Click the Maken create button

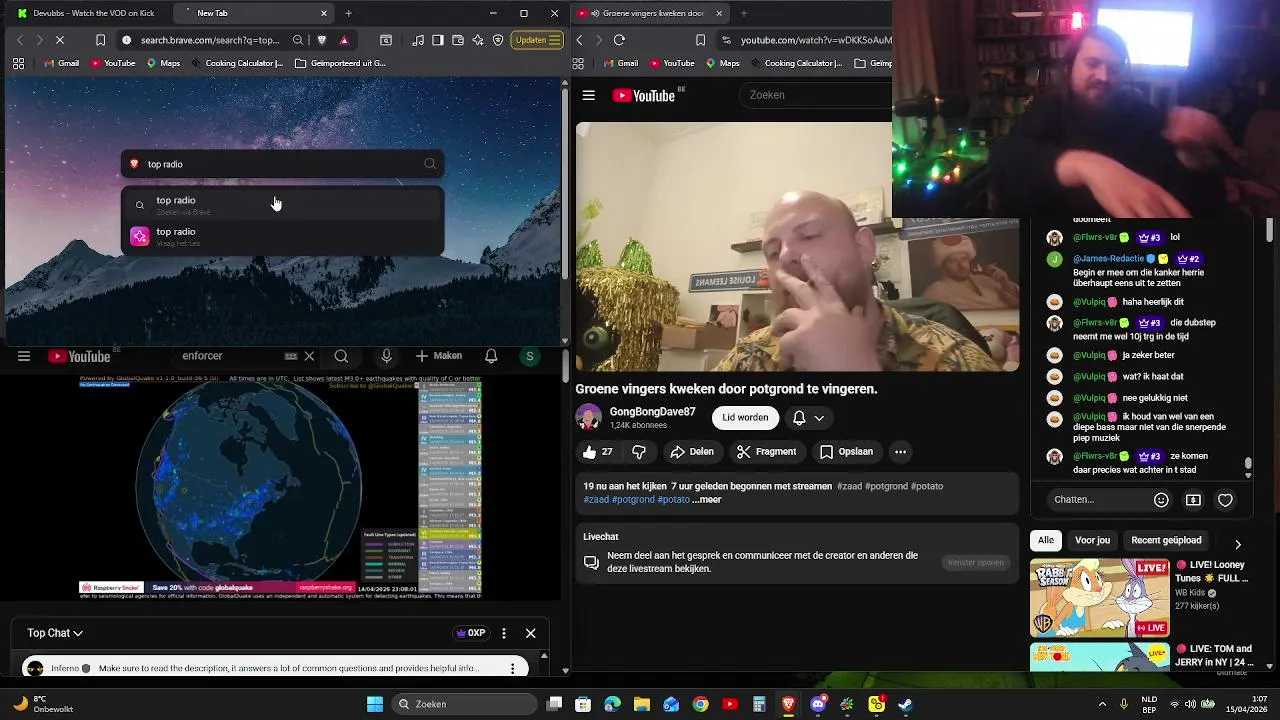(x=439, y=356)
